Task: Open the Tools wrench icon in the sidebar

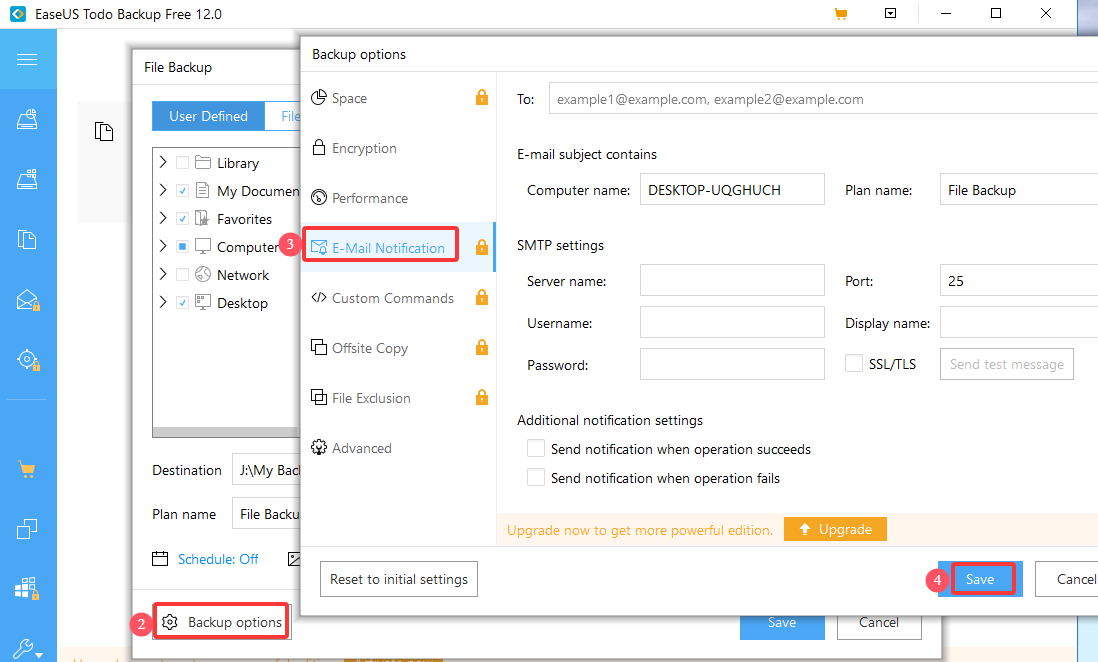Action: [27, 649]
